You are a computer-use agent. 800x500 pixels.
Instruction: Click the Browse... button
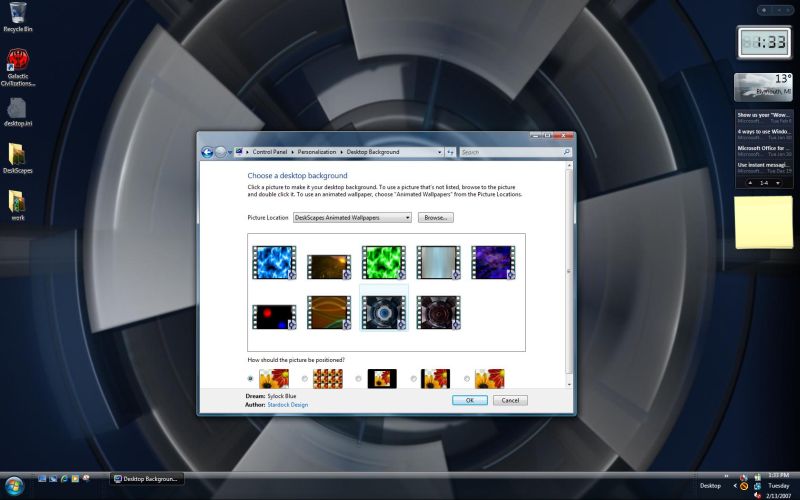(436, 217)
